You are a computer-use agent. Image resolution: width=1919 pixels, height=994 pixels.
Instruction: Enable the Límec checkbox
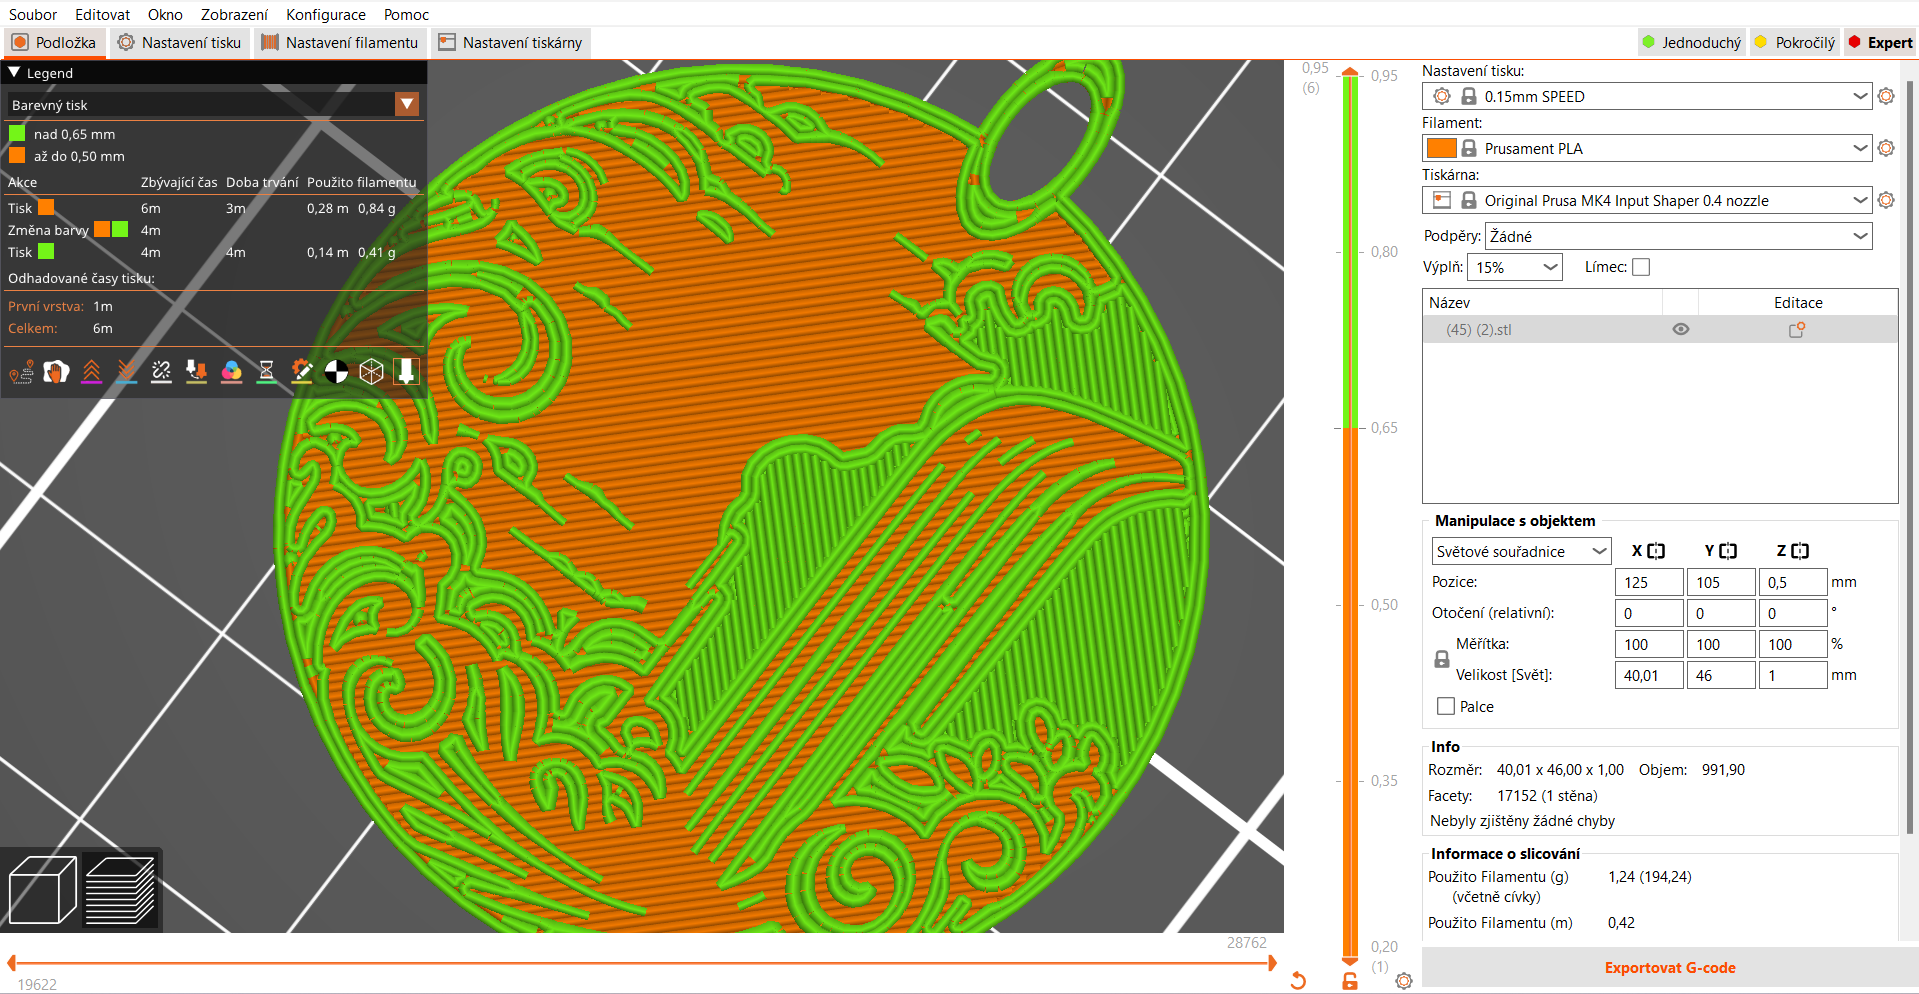pyautogui.click(x=1641, y=267)
